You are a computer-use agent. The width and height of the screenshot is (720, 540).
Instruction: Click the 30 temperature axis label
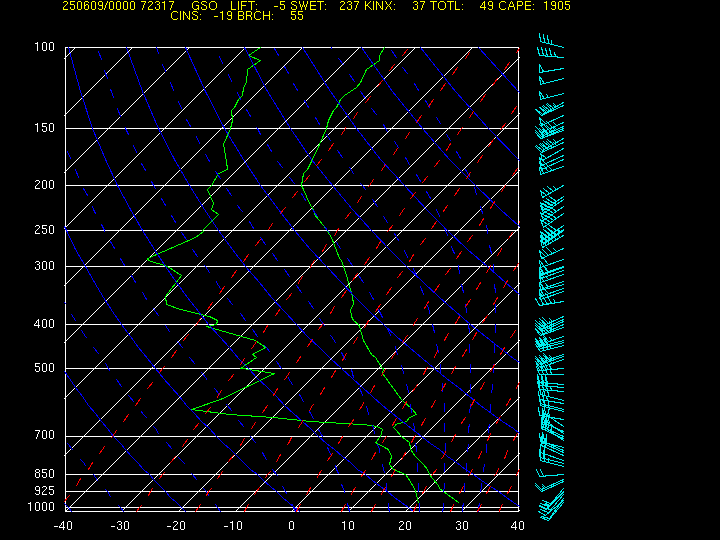pyautogui.click(x=461, y=526)
